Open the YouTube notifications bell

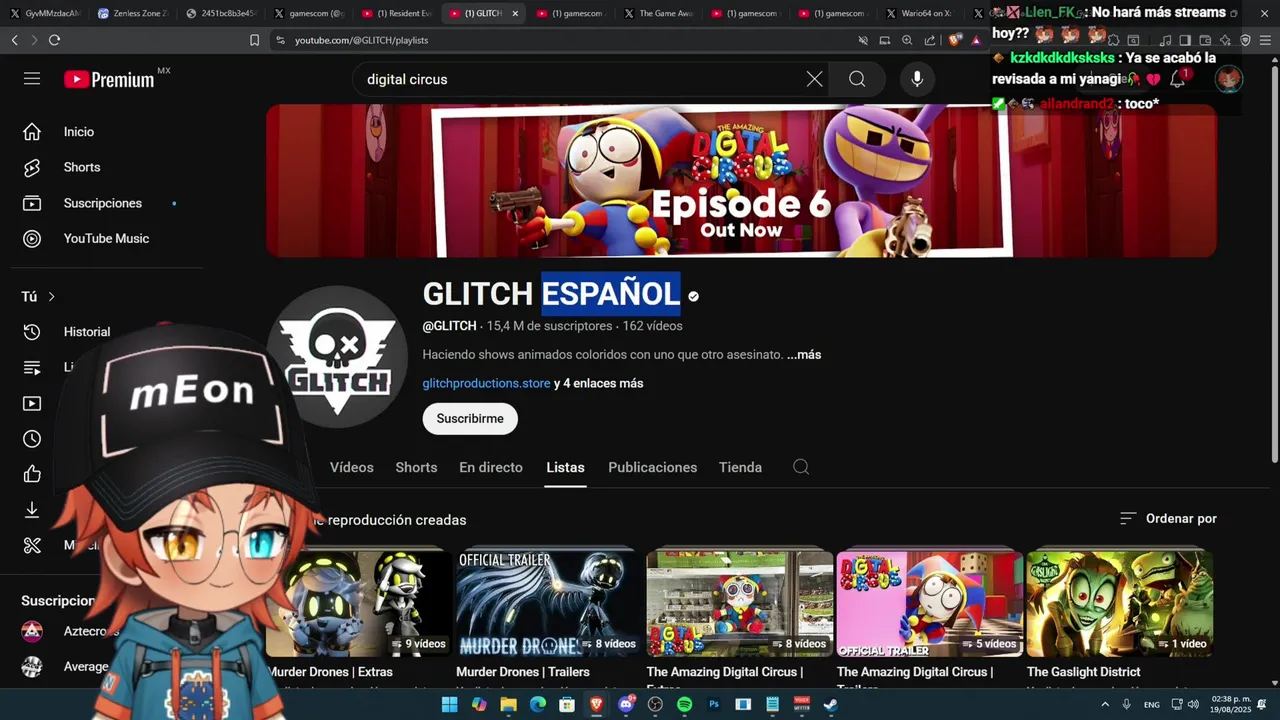[1178, 79]
